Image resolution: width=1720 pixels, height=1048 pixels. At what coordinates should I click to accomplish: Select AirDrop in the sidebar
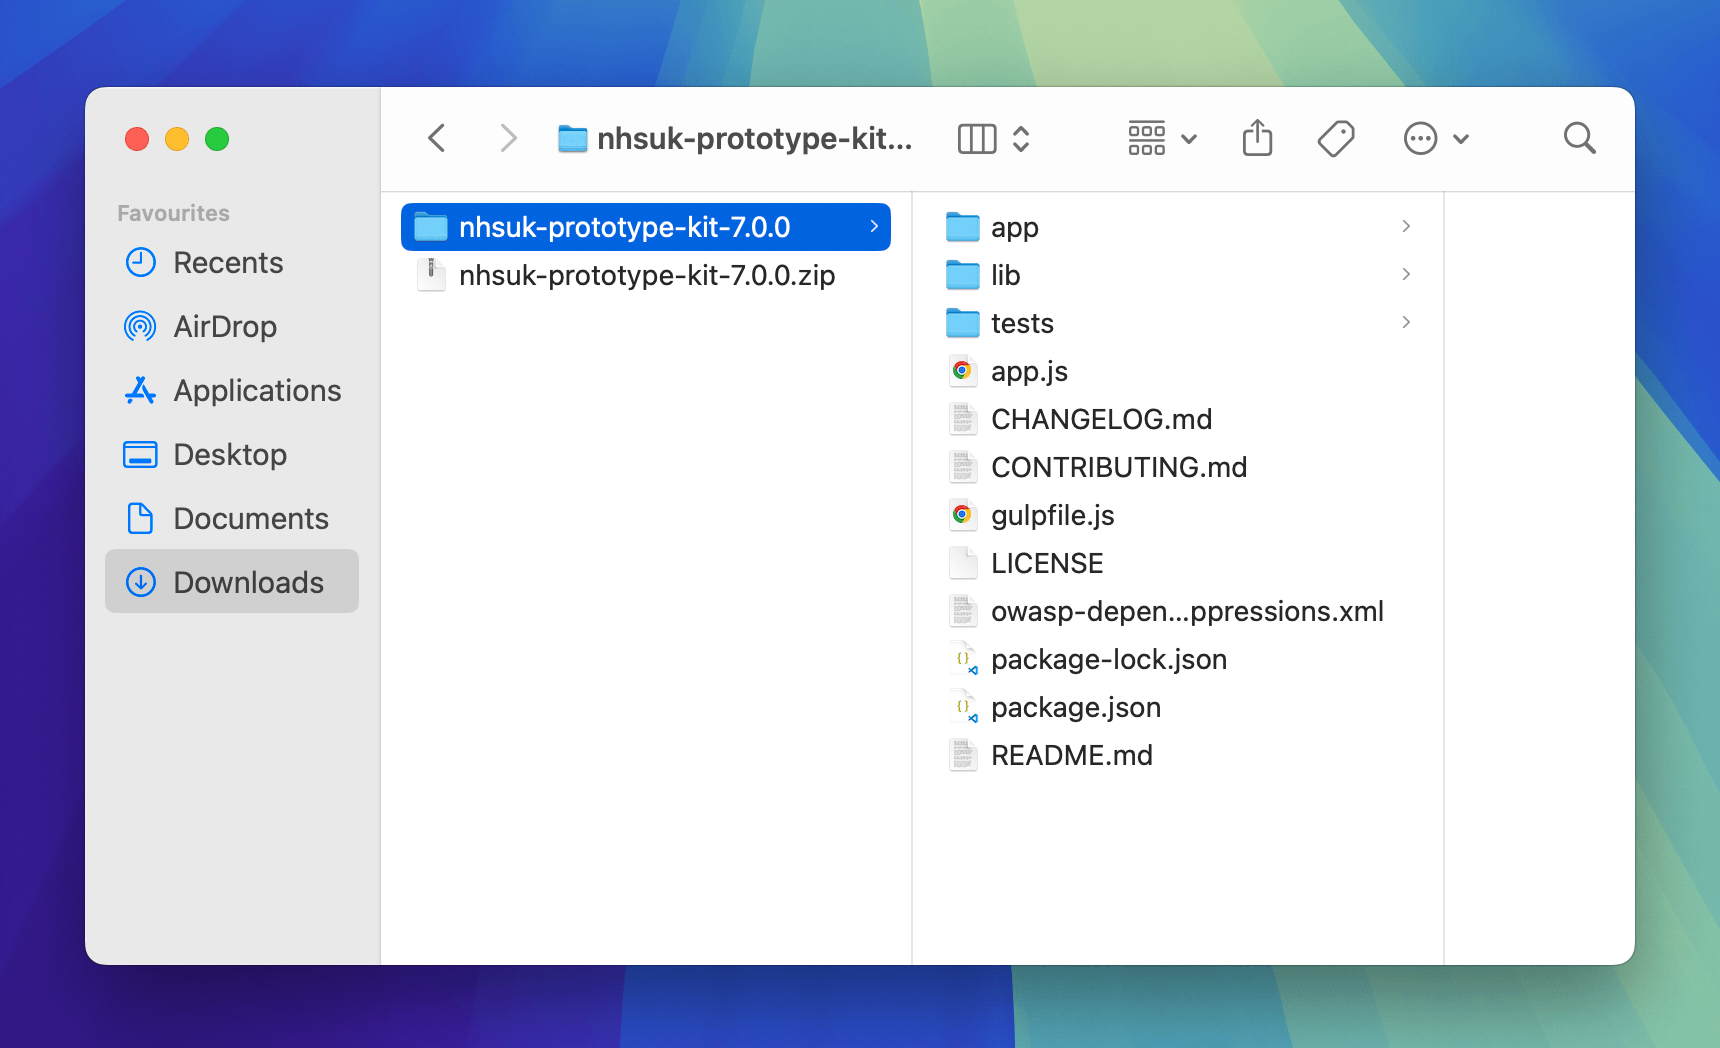pos(225,326)
